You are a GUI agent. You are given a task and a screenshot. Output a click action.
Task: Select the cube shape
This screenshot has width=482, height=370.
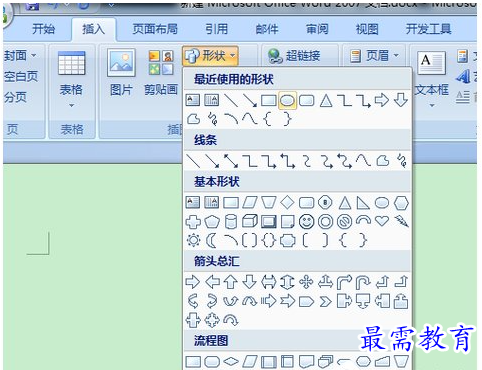click(x=249, y=222)
